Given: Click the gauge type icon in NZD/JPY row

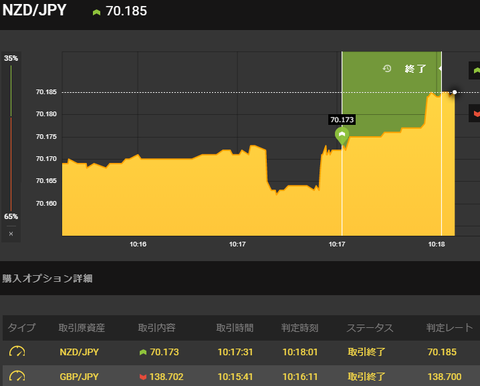Looking at the screenshot, I should pyautogui.click(x=17, y=351).
